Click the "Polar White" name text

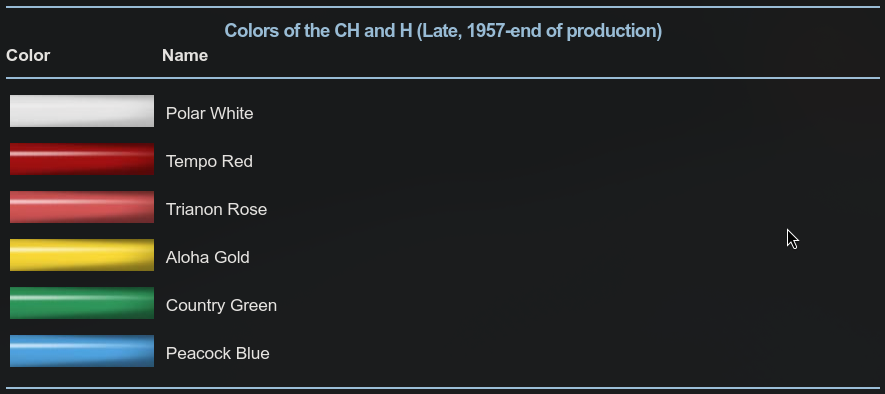[x=209, y=113]
